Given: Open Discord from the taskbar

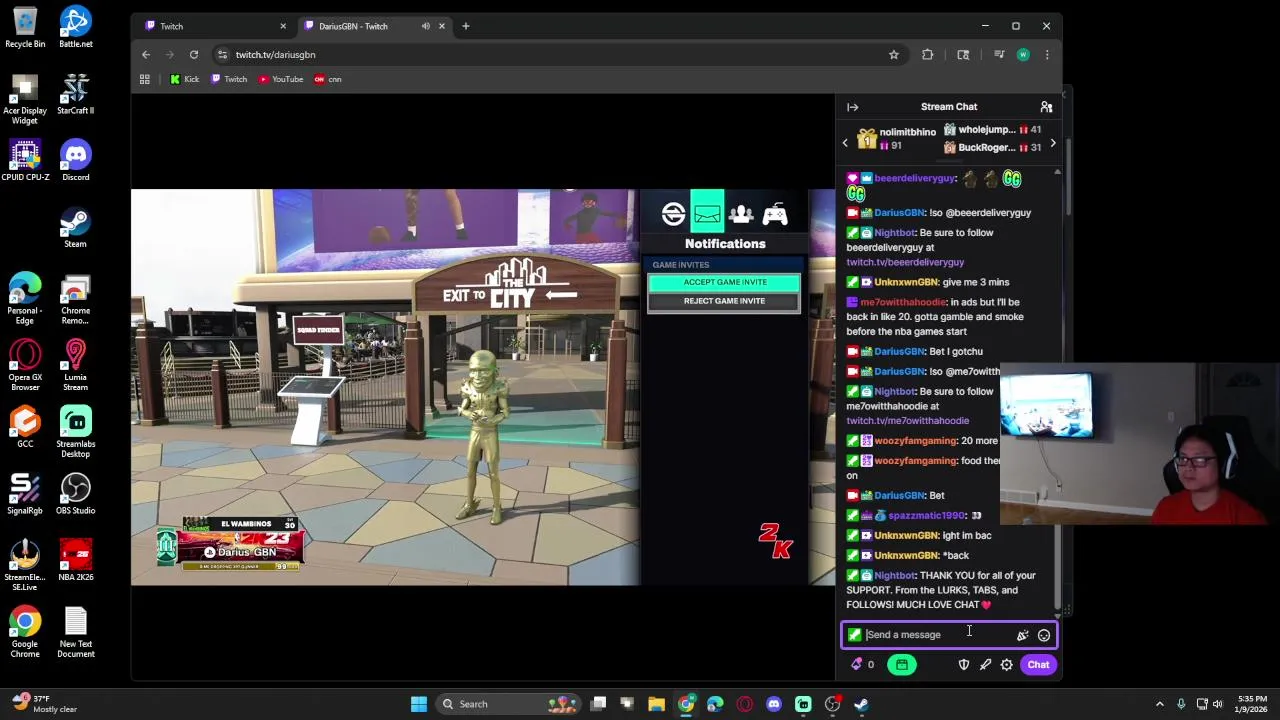Looking at the screenshot, I should [x=773, y=704].
